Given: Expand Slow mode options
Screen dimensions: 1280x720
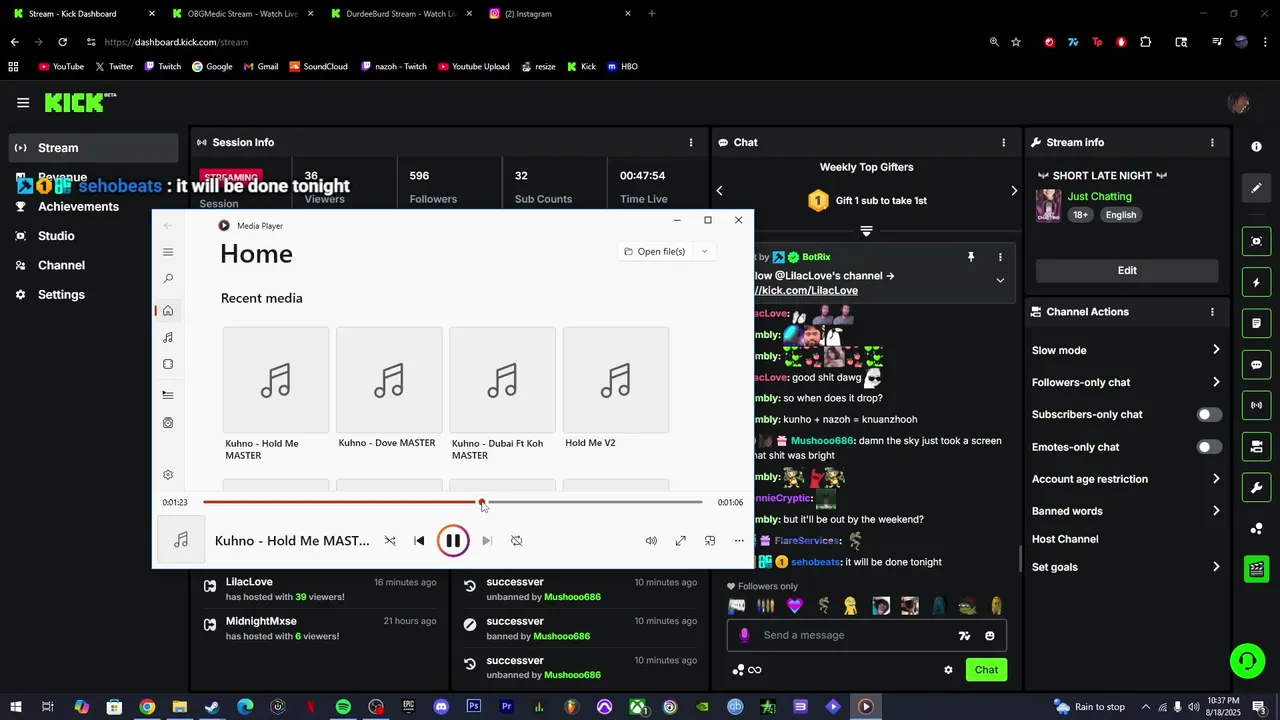Looking at the screenshot, I should (1216, 350).
